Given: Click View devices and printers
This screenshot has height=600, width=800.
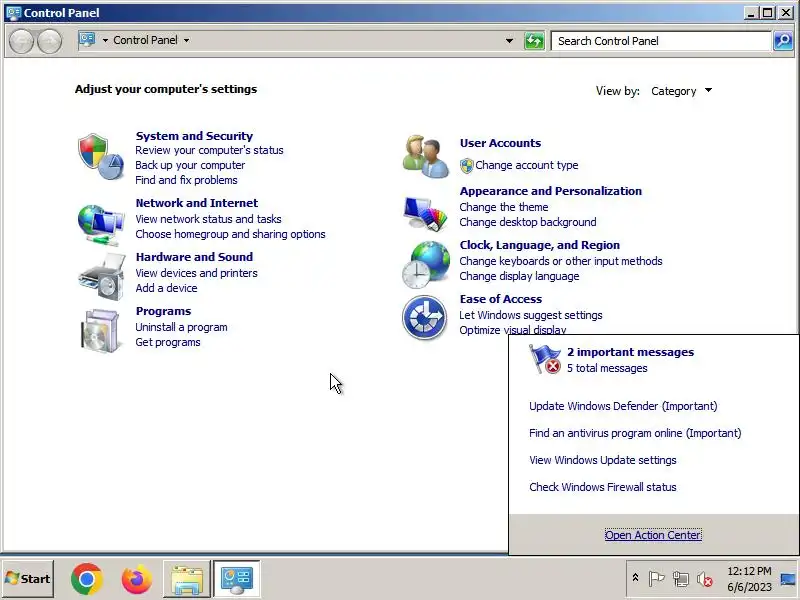Looking at the screenshot, I should (x=196, y=273).
